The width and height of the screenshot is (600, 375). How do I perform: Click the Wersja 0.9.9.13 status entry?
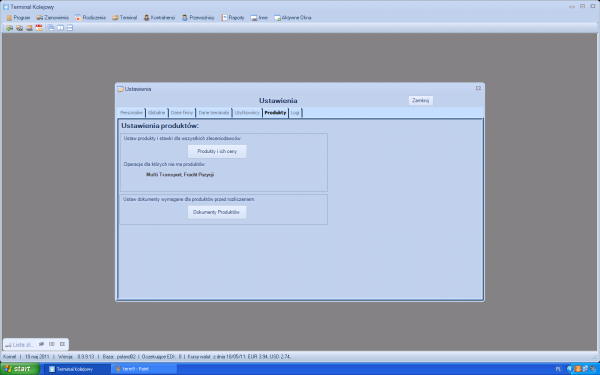[x=76, y=357]
